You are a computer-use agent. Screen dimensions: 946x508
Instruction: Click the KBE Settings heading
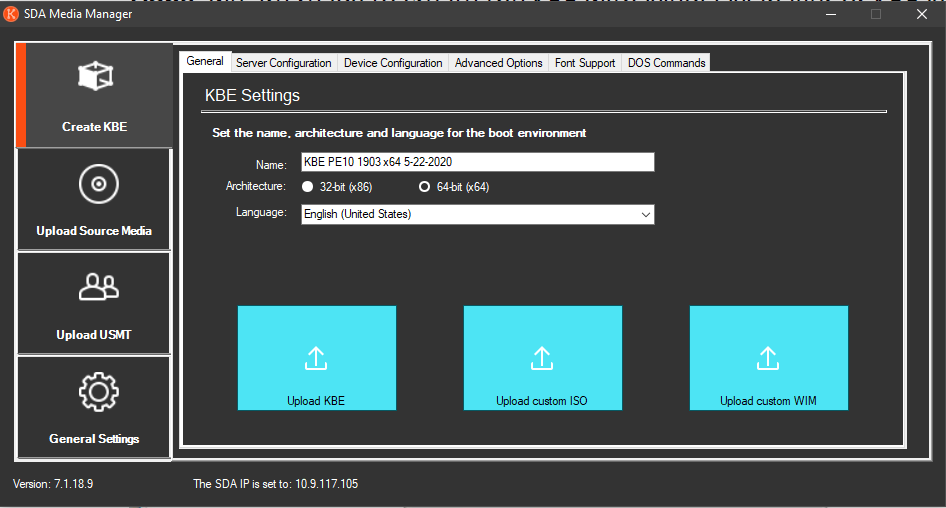(252, 95)
